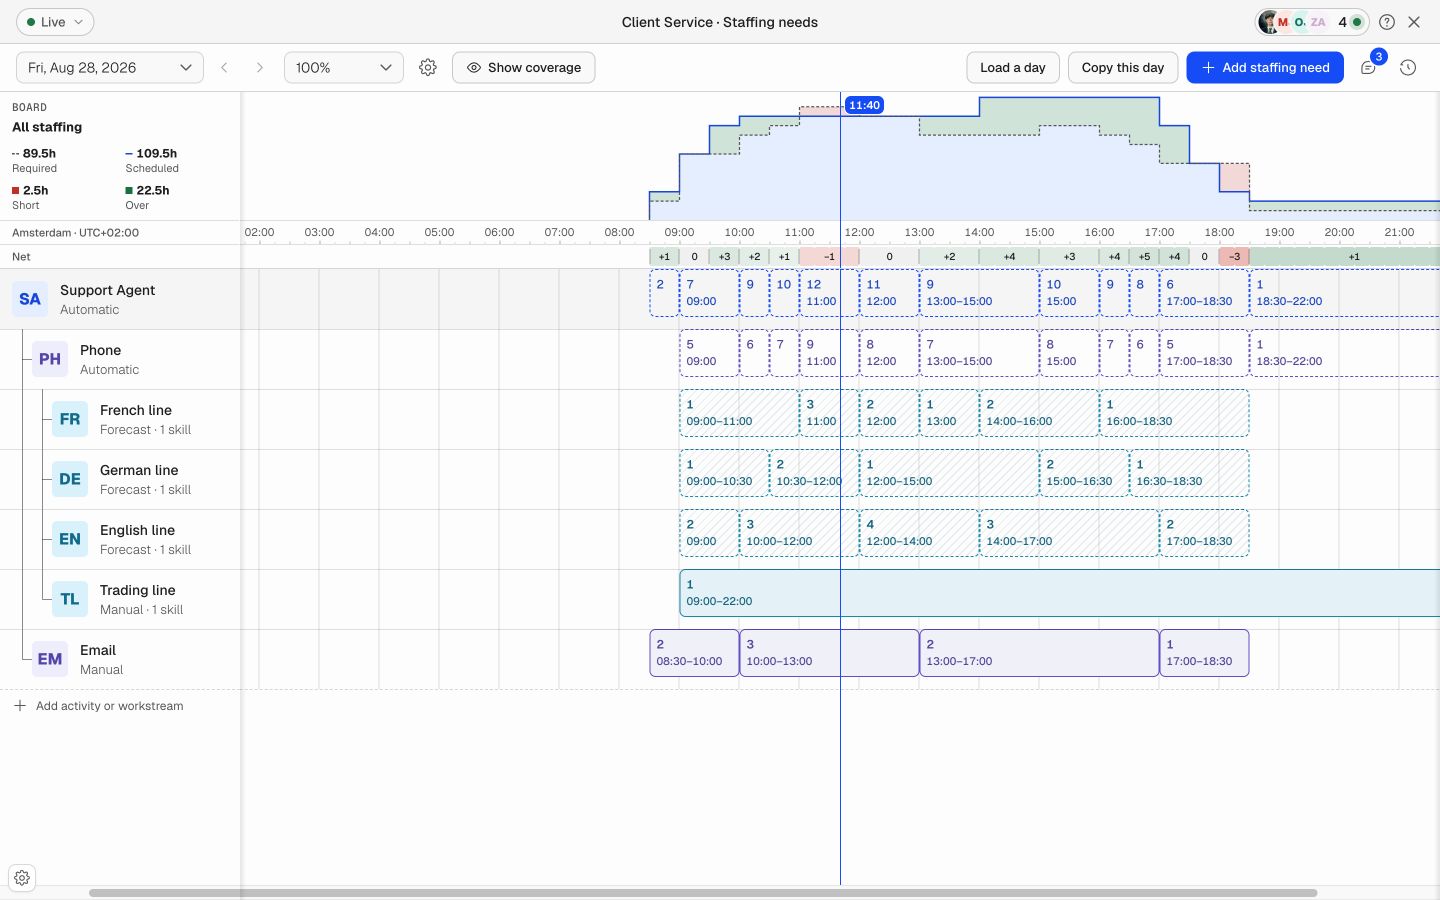Select French line block 09:00–11:00

click(x=739, y=413)
